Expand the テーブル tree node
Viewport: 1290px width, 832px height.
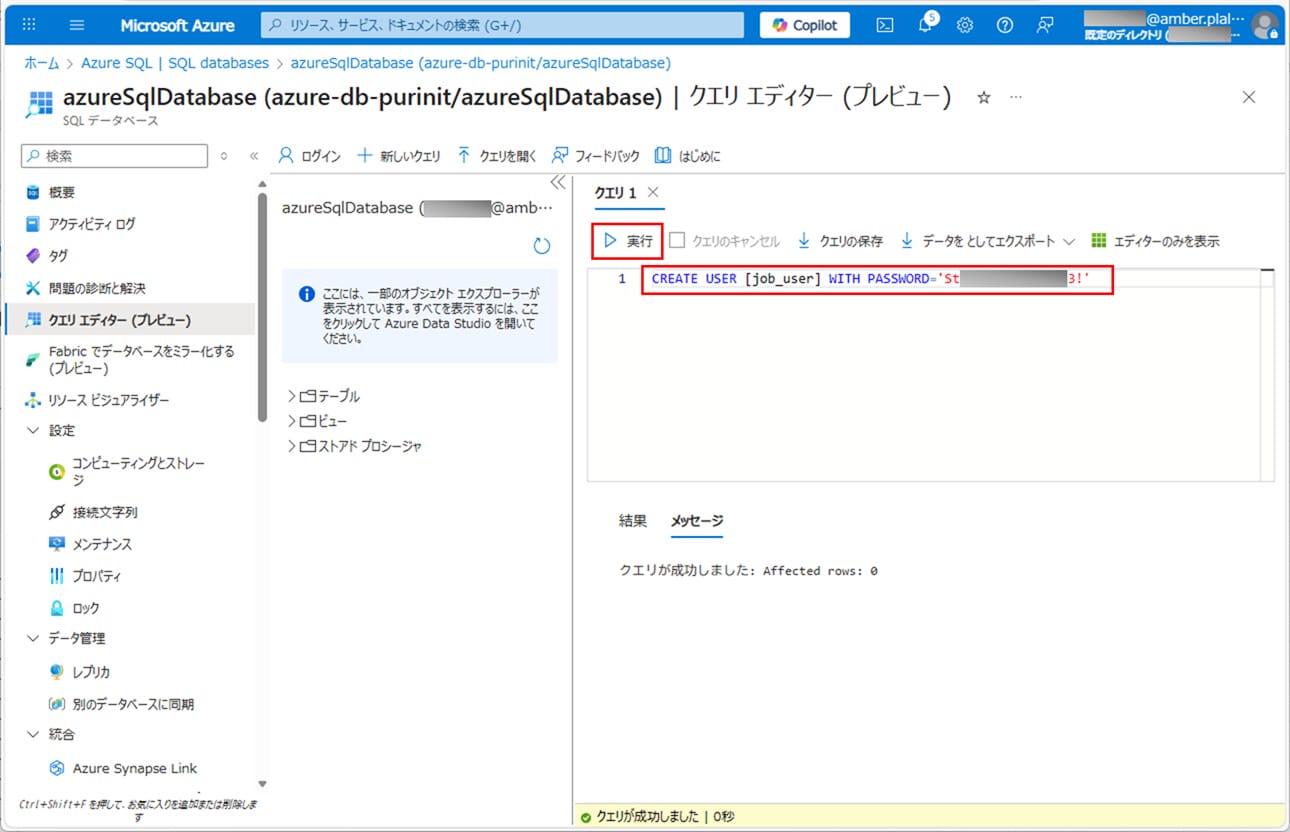click(x=292, y=396)
